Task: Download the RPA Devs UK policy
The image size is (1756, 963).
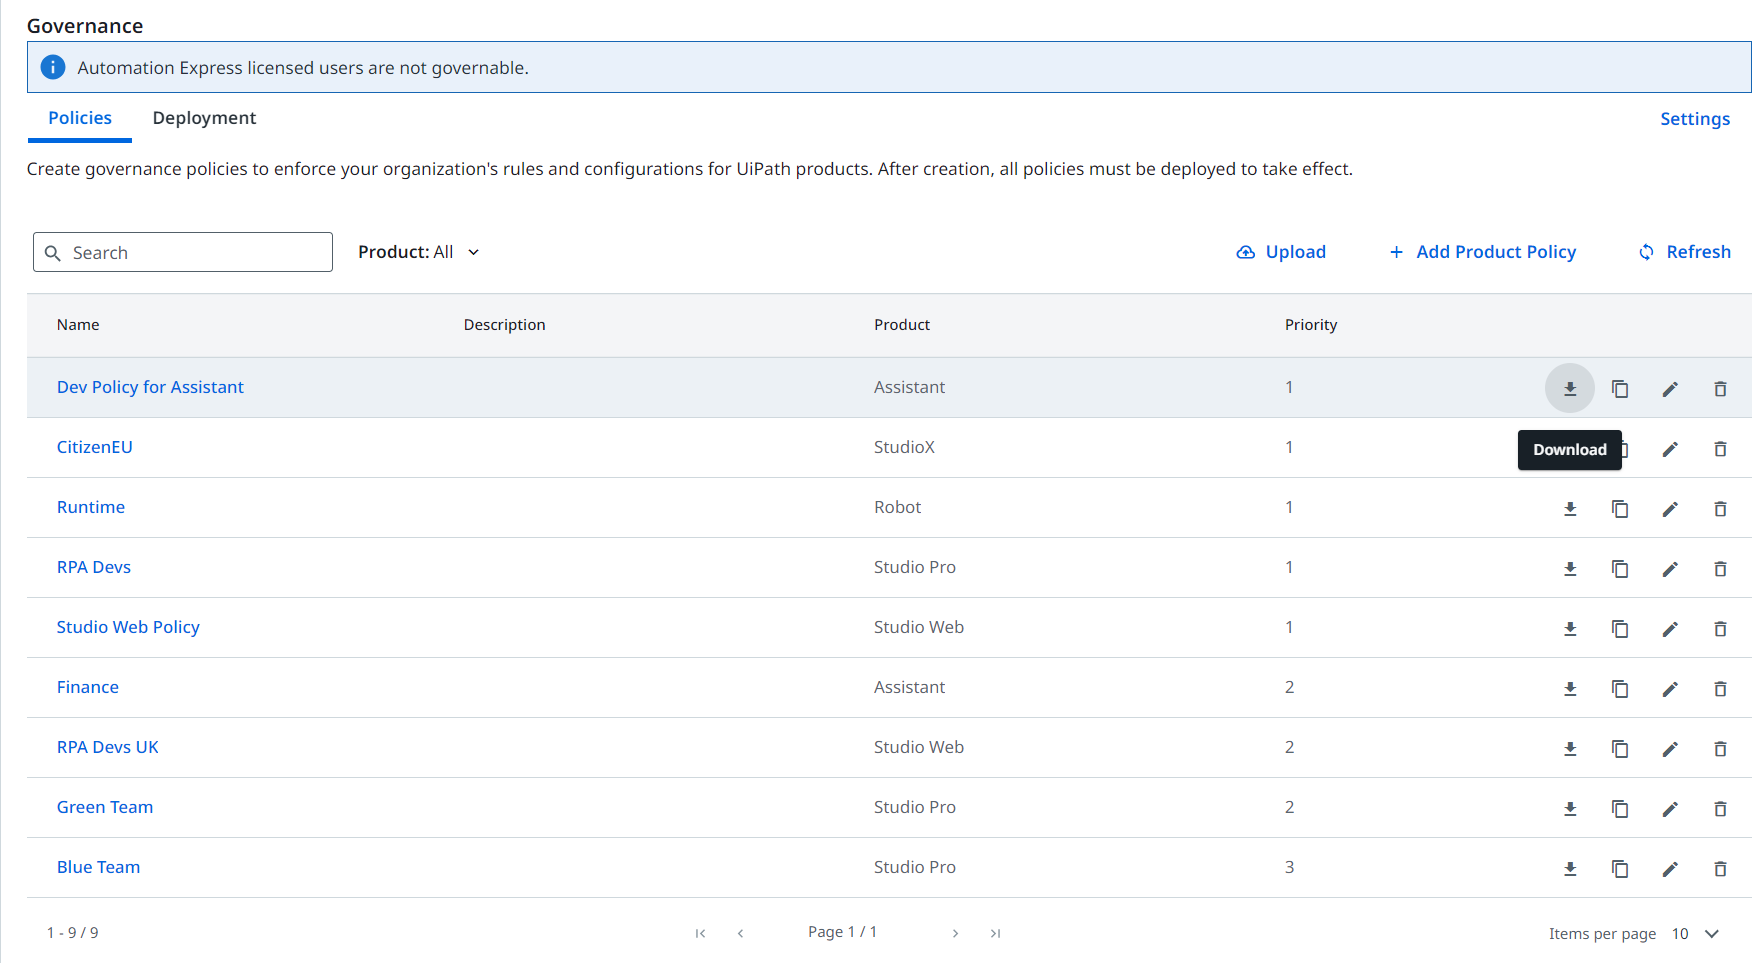Action: 1570,748
